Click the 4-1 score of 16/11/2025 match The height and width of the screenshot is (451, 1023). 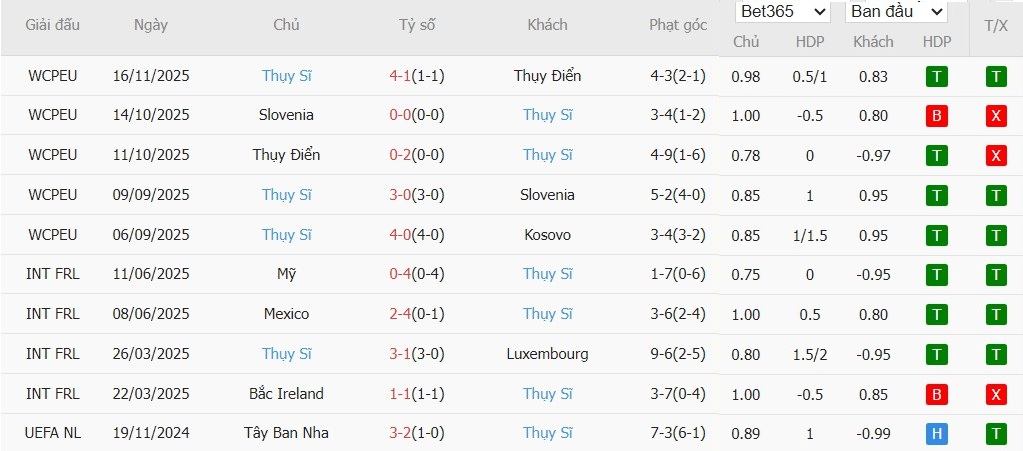pyautogui.click(x=401, y=76)
